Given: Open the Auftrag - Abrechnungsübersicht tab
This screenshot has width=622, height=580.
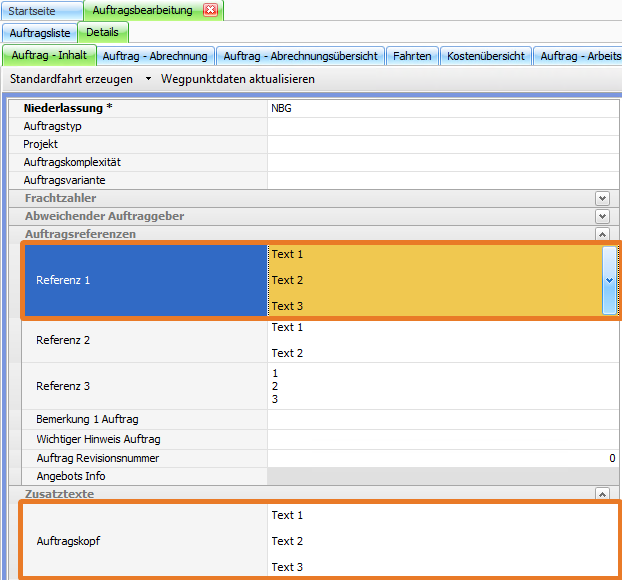Looking at the screenshot, I should 298,56.
